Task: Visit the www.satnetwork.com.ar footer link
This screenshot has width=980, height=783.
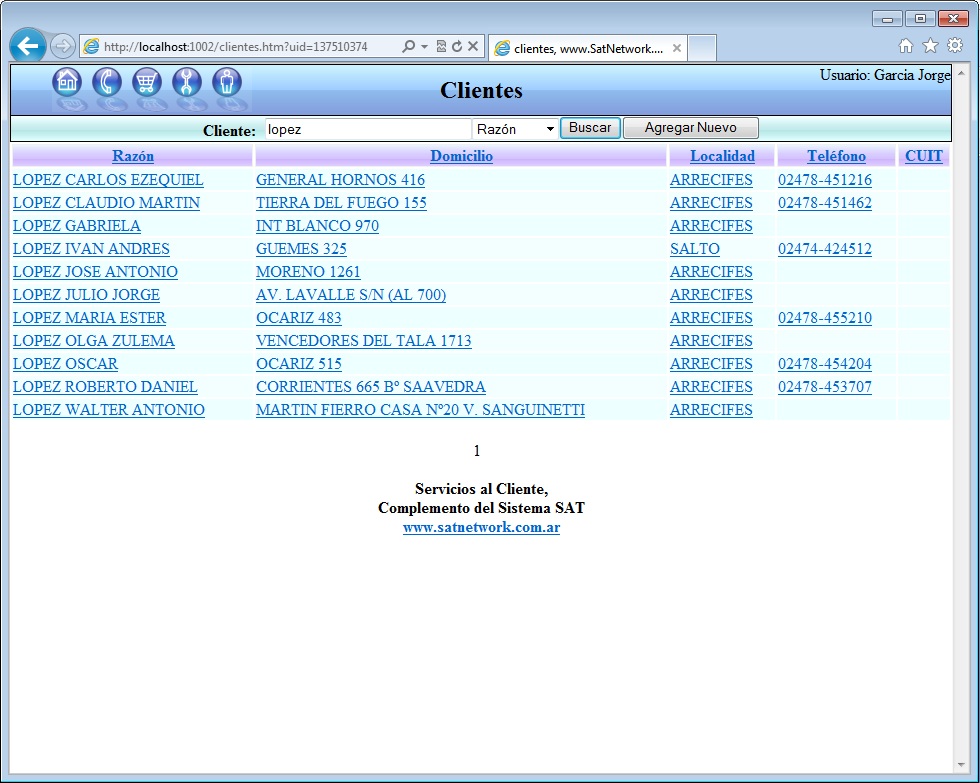Action: (x=481, y=528)
